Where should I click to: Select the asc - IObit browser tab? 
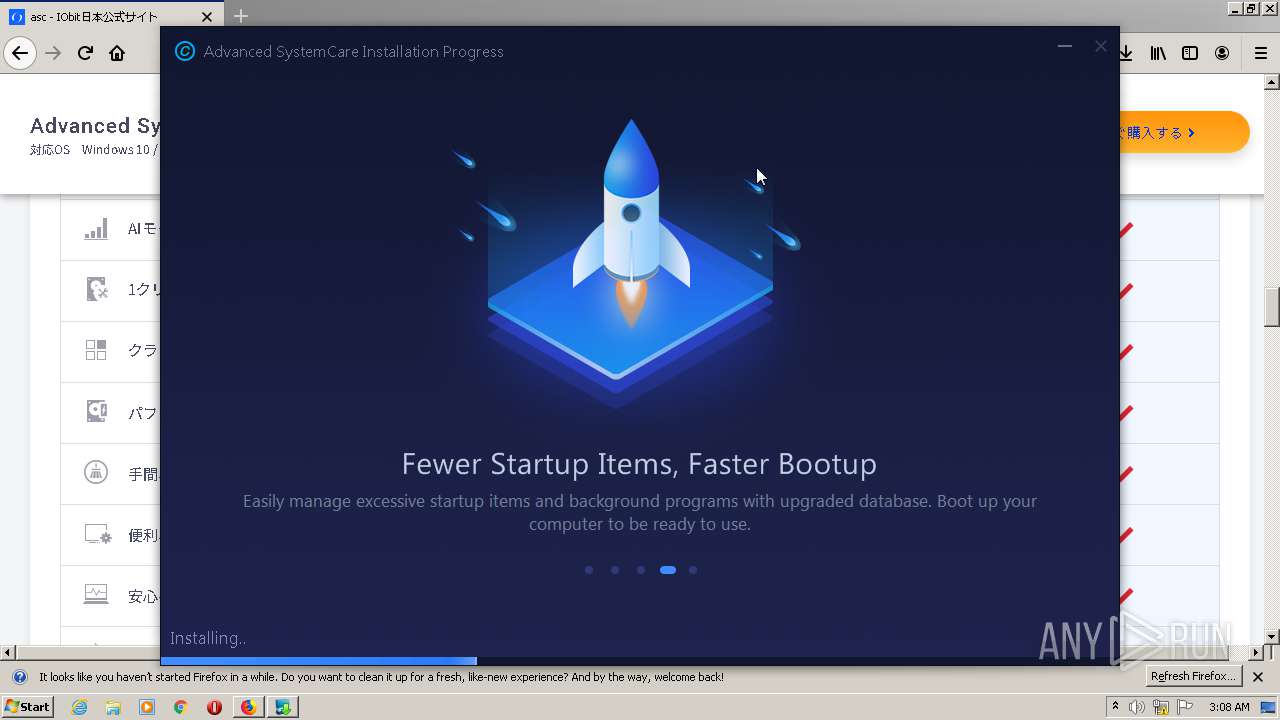coord(112,17)
